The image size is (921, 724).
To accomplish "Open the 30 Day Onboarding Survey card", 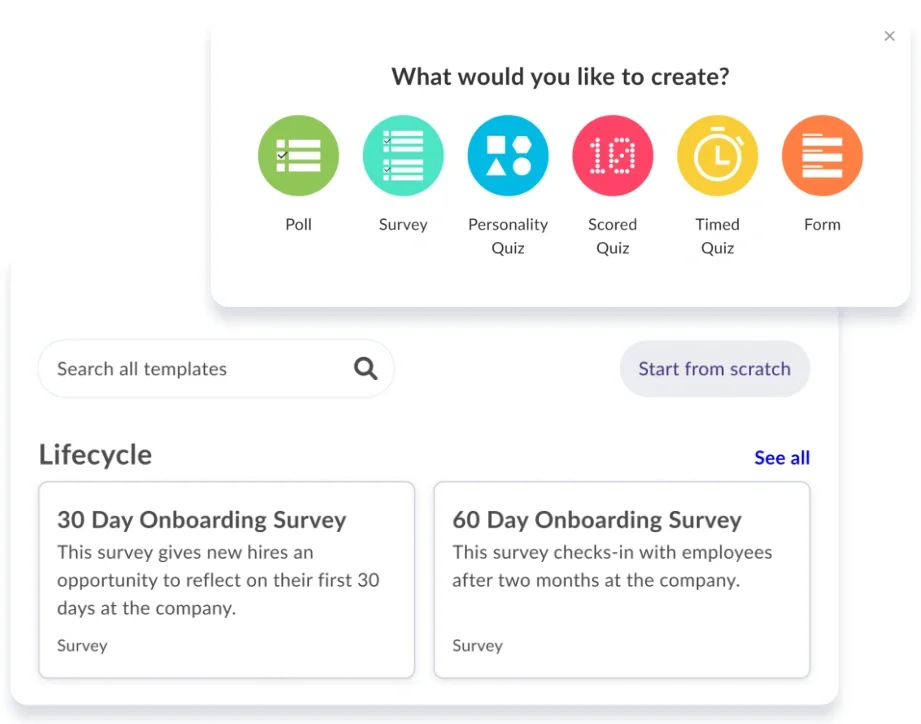I will 227,580.
